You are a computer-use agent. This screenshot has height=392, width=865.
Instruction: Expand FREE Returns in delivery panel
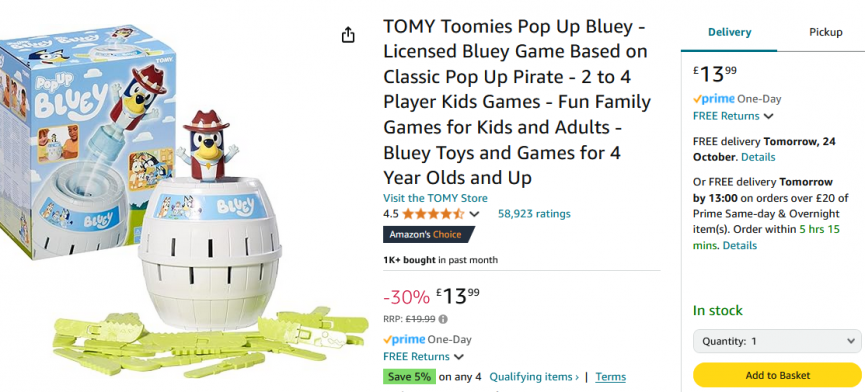tap(733, 116)
